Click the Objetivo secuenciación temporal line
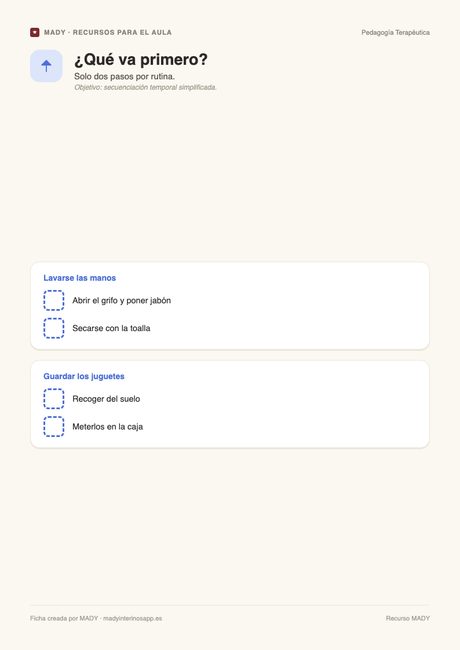This screenshot has width=460, height=650. tap(145, 87)
